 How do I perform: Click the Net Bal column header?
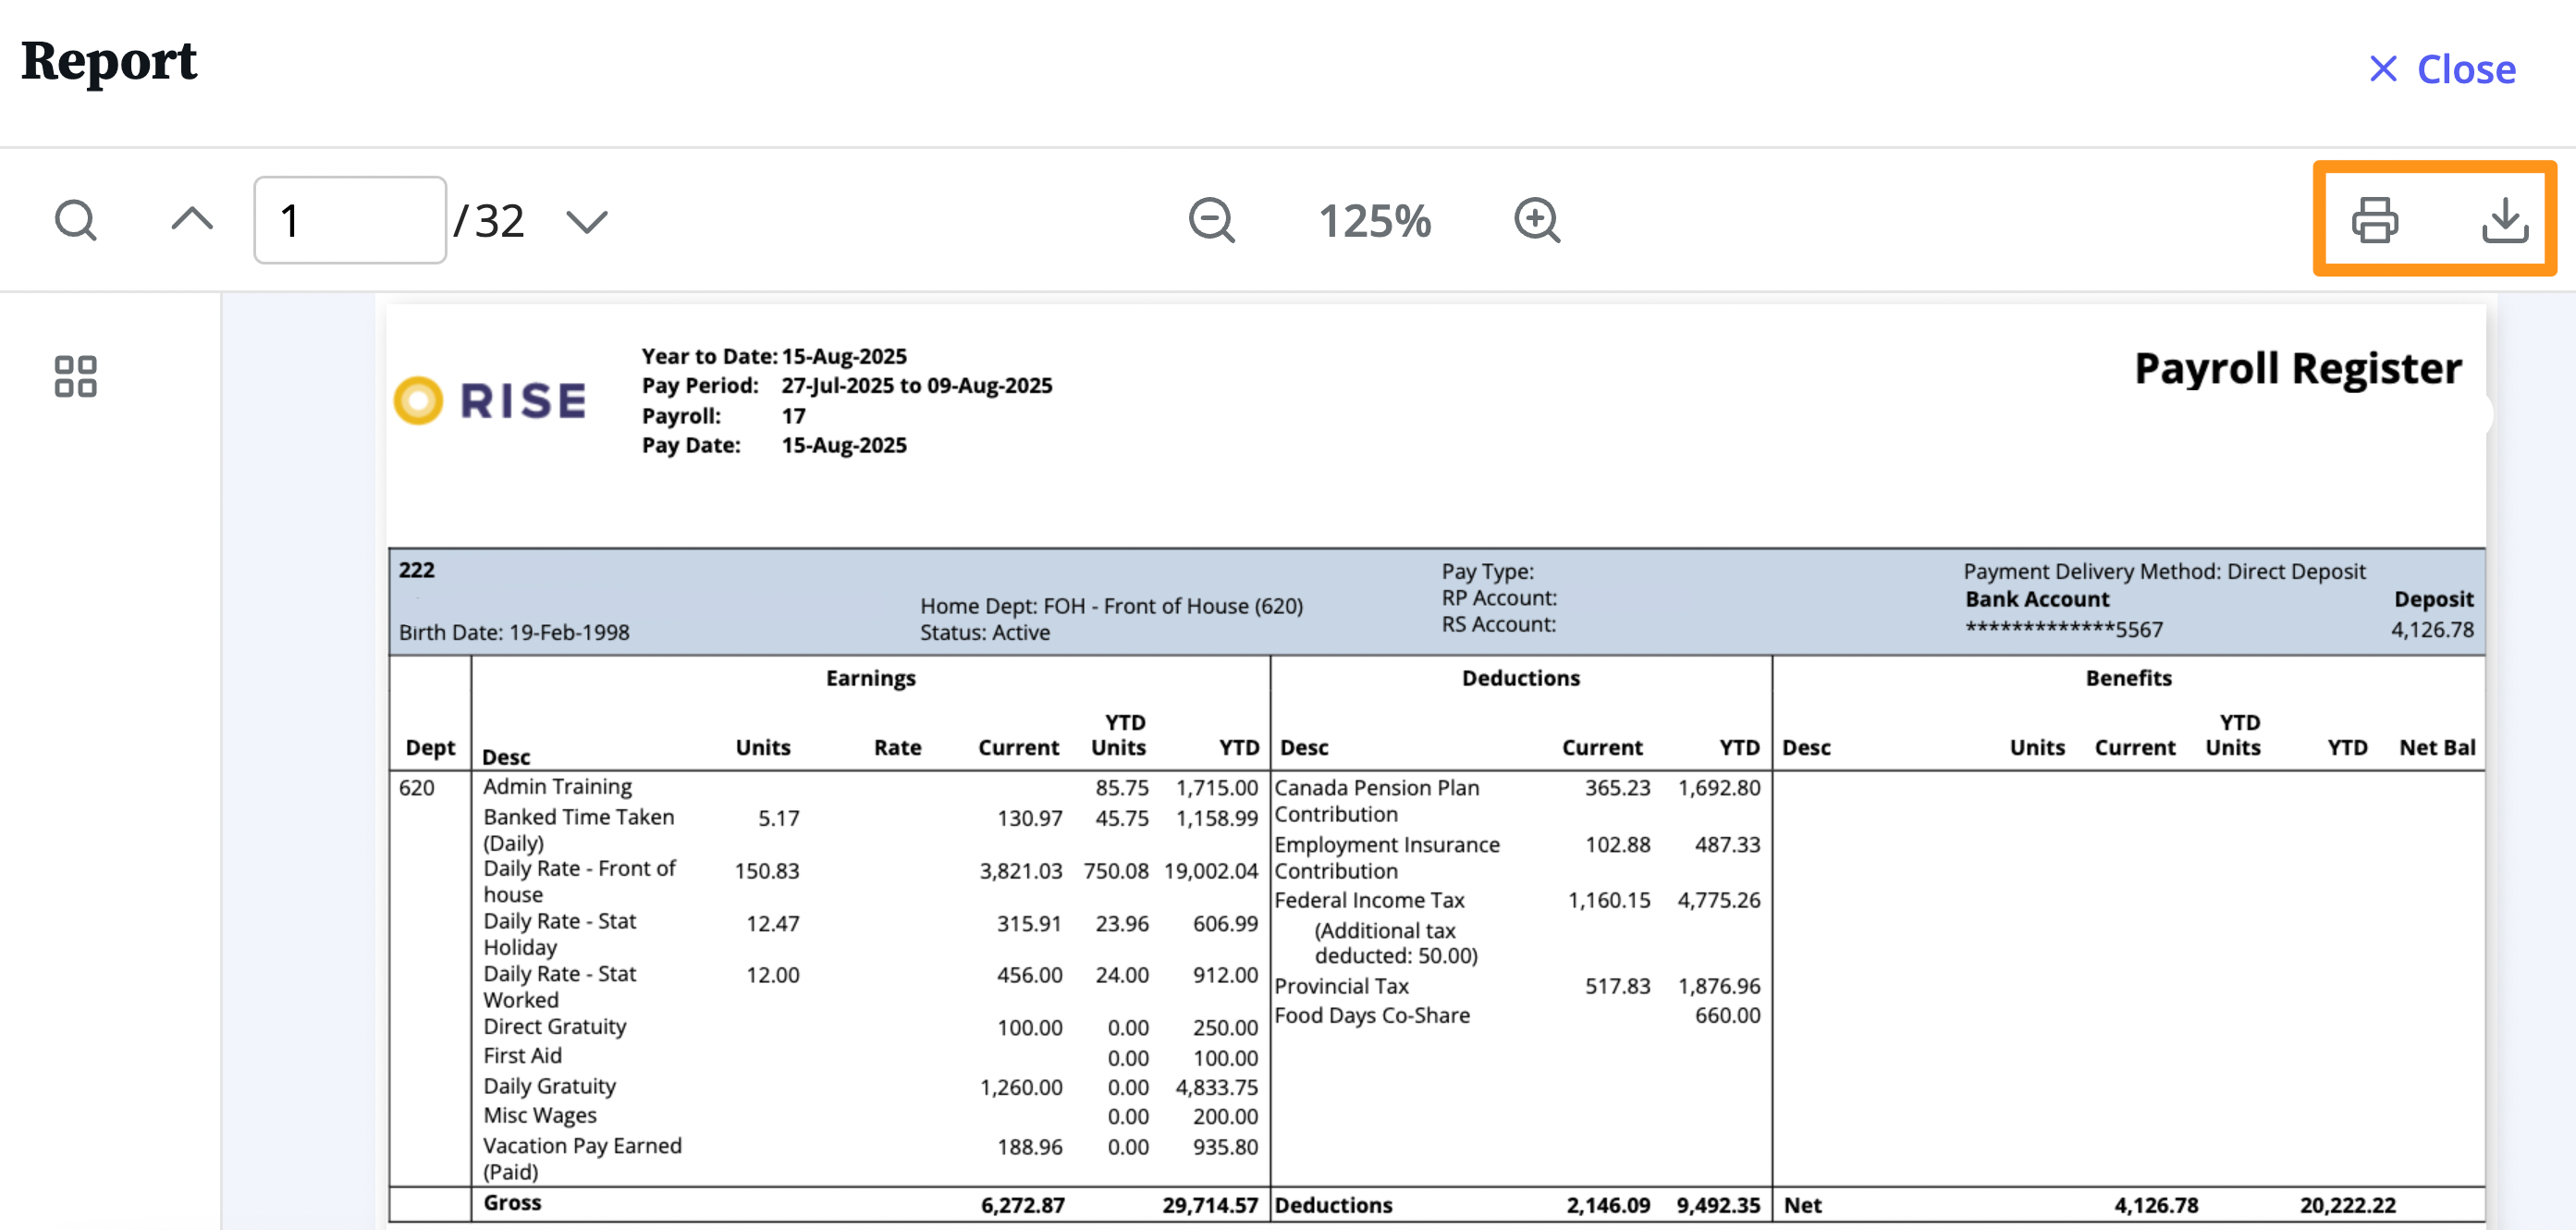click(2437, 747)
